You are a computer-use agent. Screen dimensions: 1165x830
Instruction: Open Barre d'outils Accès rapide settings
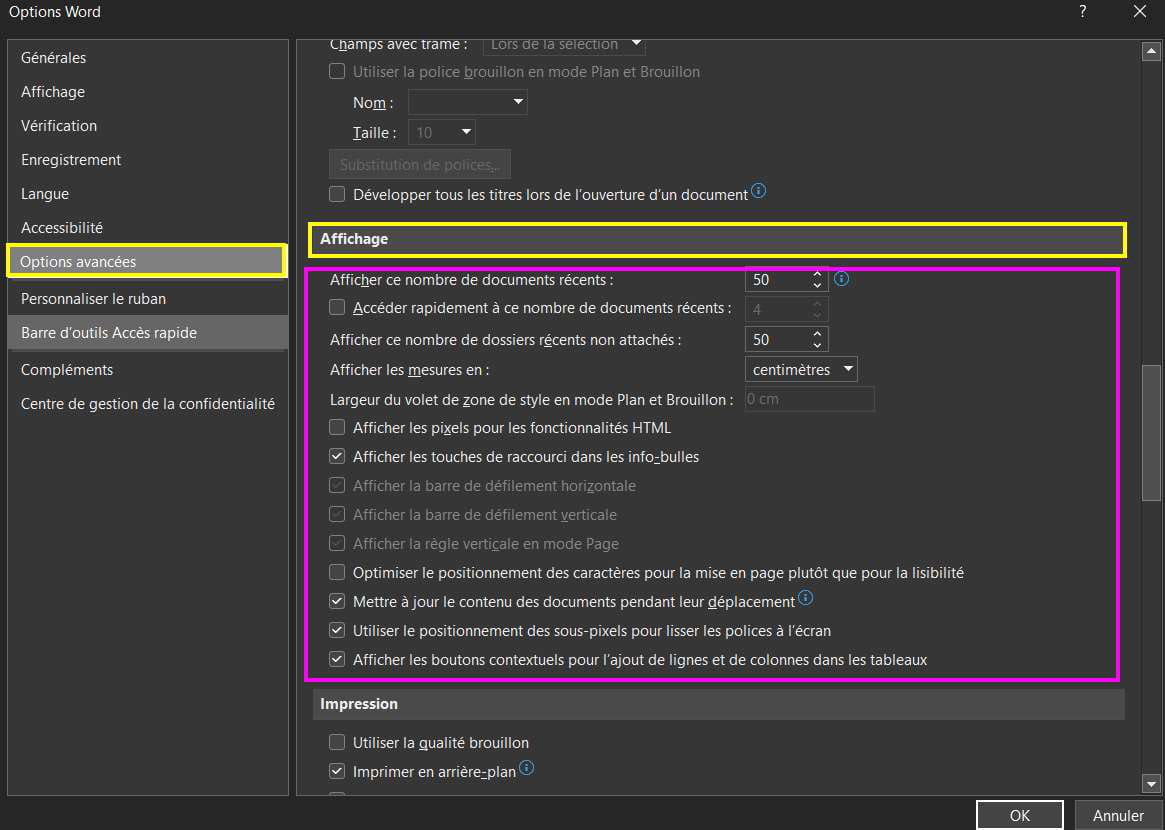point(148,333)
